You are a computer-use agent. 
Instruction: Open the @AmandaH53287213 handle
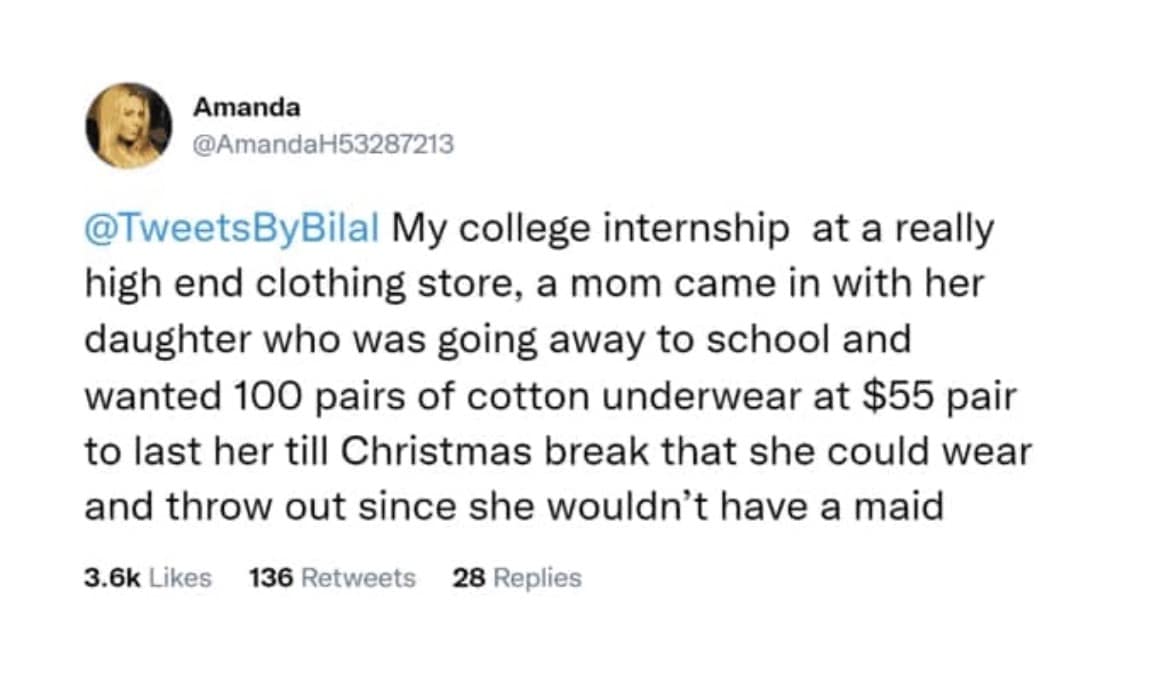click(x=323, y=144)
